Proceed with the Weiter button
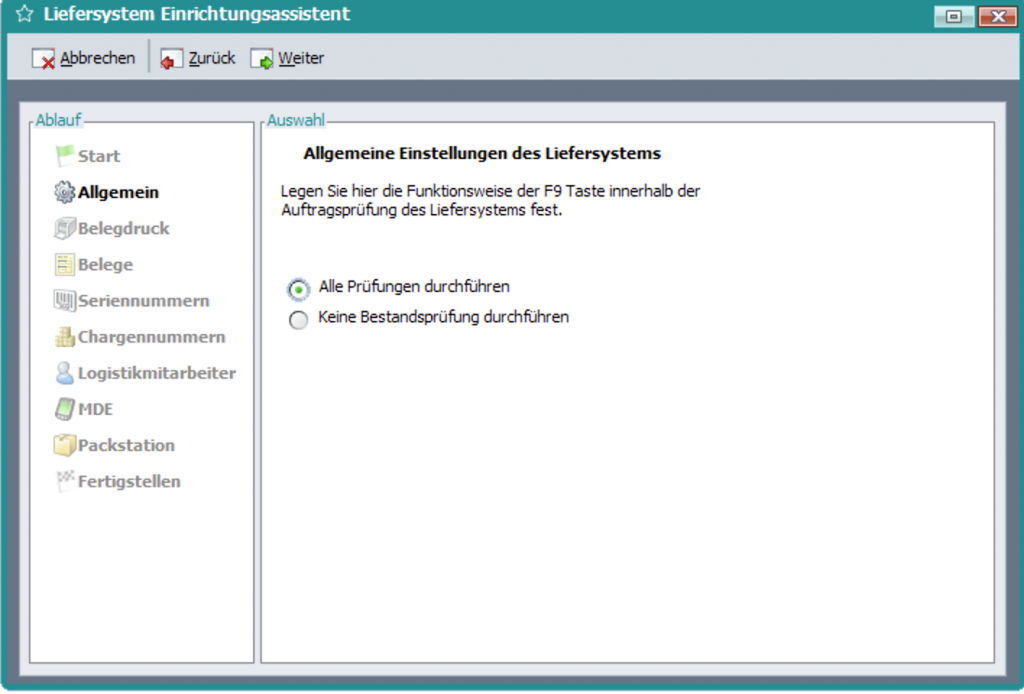The width and height of the screenshot is (1024, 694). (x=288, y=58)
